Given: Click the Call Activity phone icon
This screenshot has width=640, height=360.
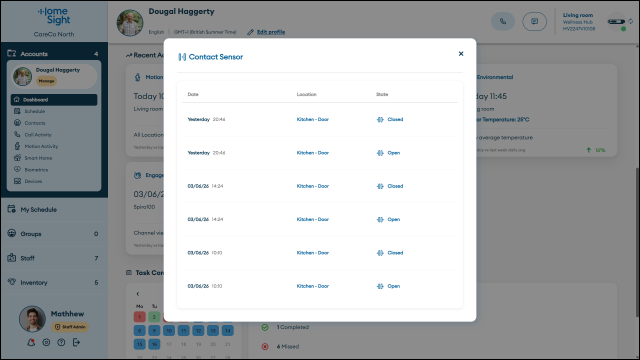Looking at the screenshot, I should pos(17,134).
